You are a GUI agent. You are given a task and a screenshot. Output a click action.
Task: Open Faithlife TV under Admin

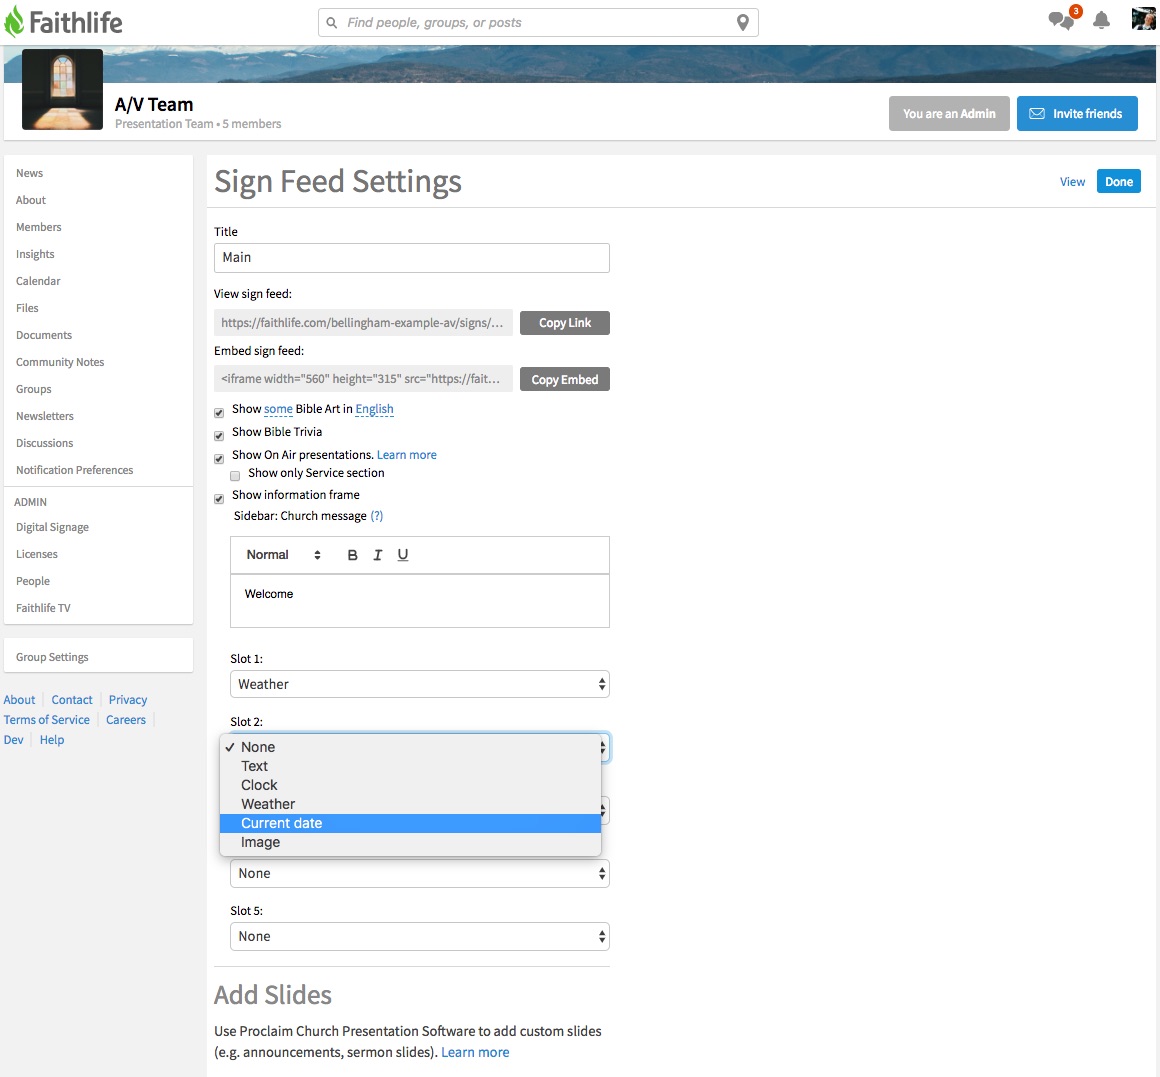pos(43,608)
